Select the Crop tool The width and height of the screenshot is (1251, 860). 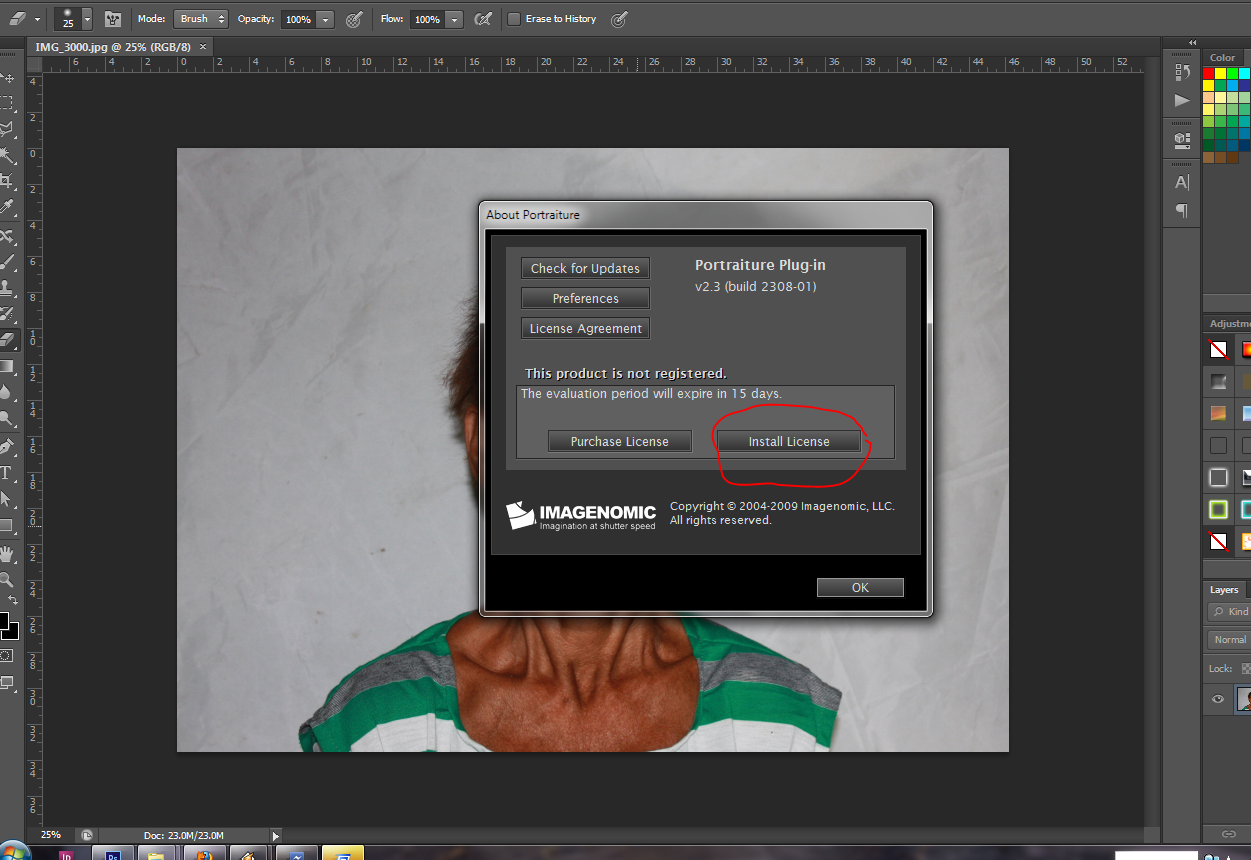(x=7, y=181)
